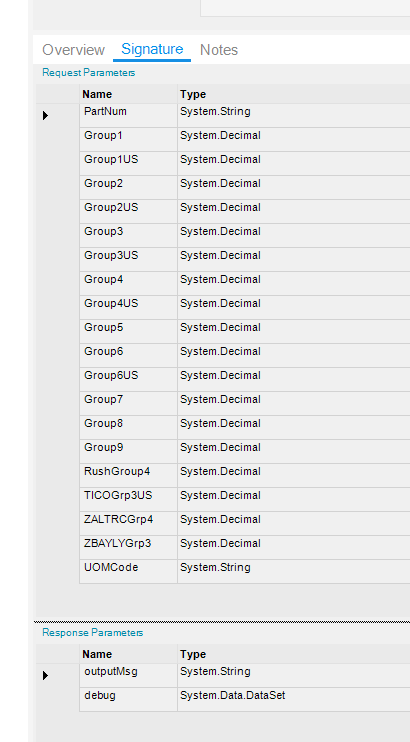The width and height of the screenshot is (410, 742).
Task: Click the row header left of debug
Action: click(57, 699)
